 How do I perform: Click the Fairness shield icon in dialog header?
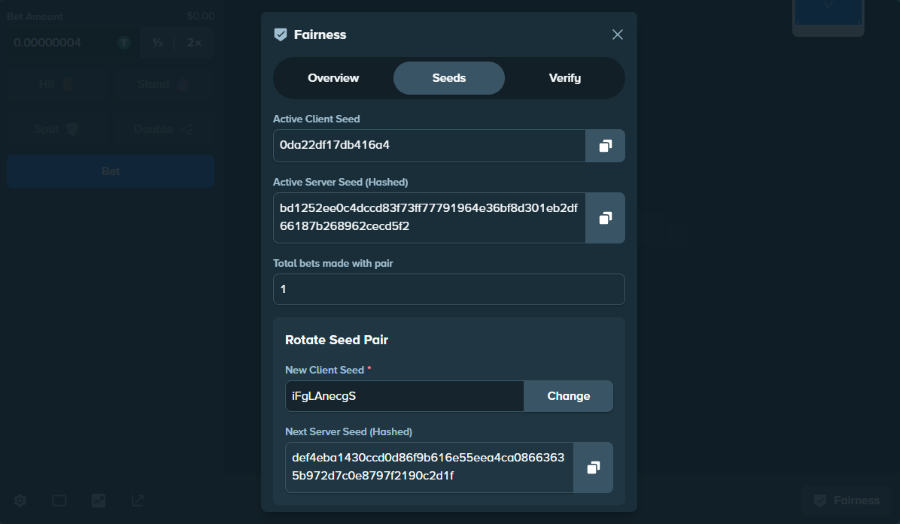click(x=281, y=35)
